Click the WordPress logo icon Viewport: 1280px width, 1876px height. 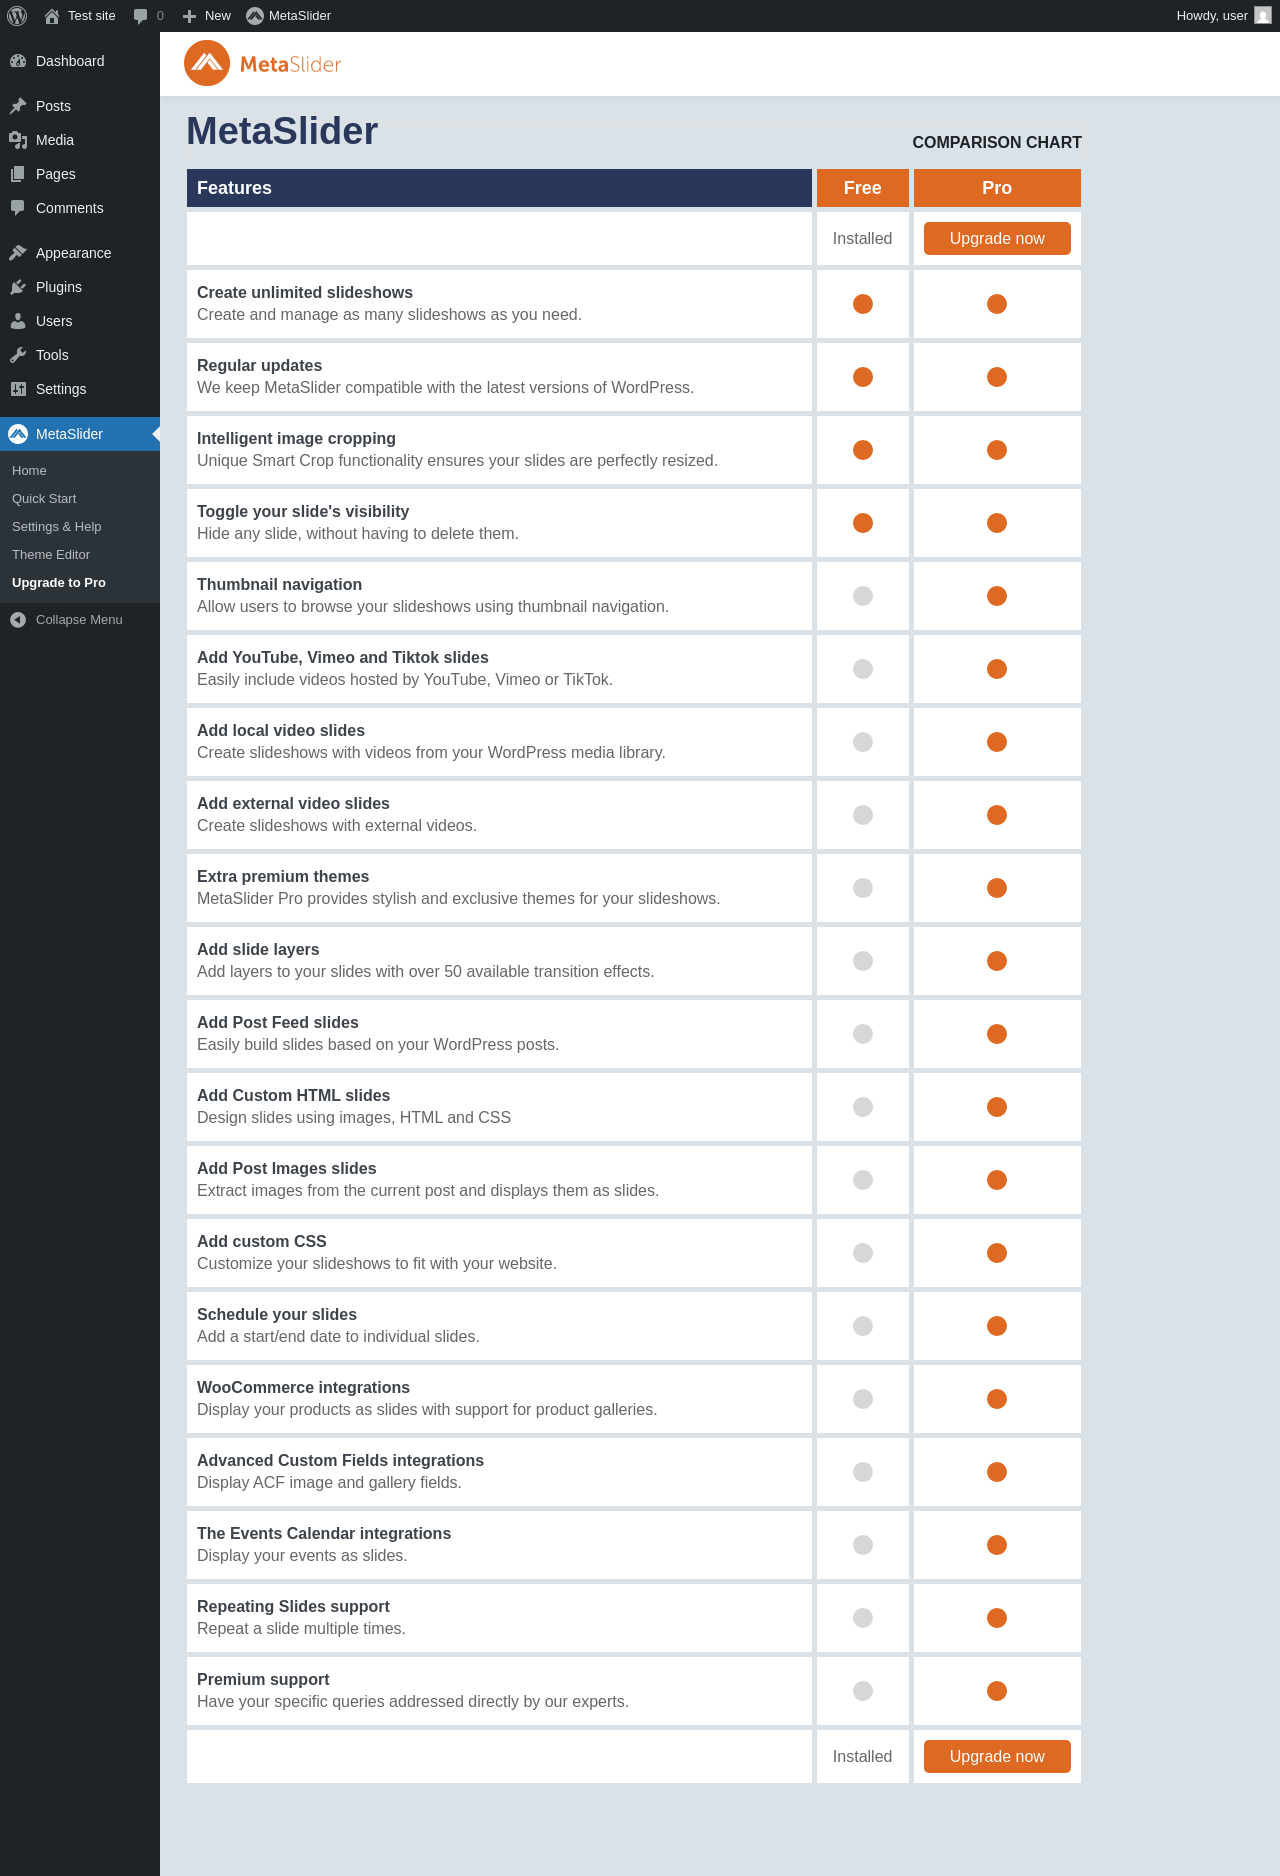(17, 16)
